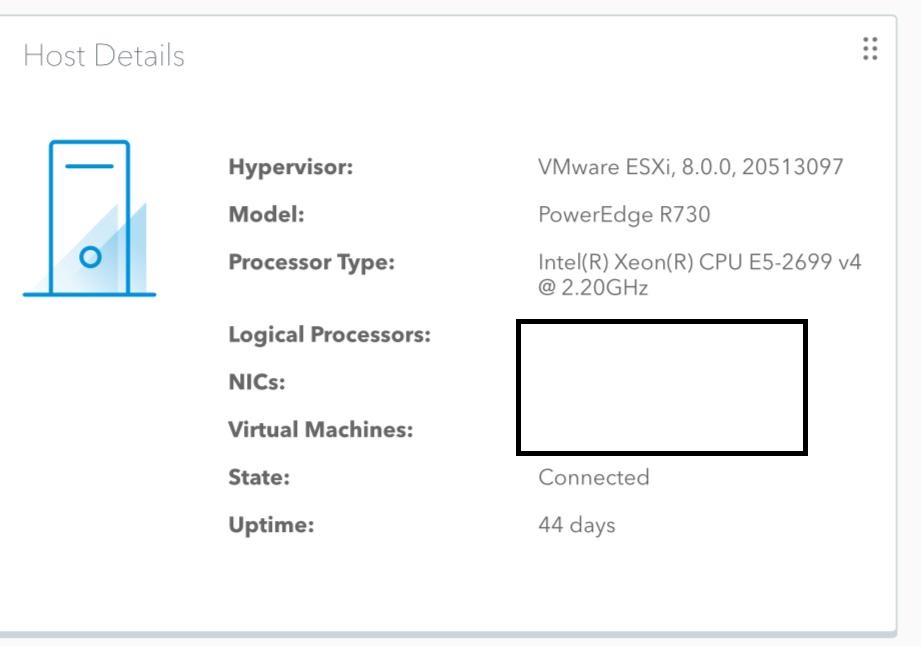Select the Processor Type label
The height and width of the screenshot is (646, 921).
[311, 262]
